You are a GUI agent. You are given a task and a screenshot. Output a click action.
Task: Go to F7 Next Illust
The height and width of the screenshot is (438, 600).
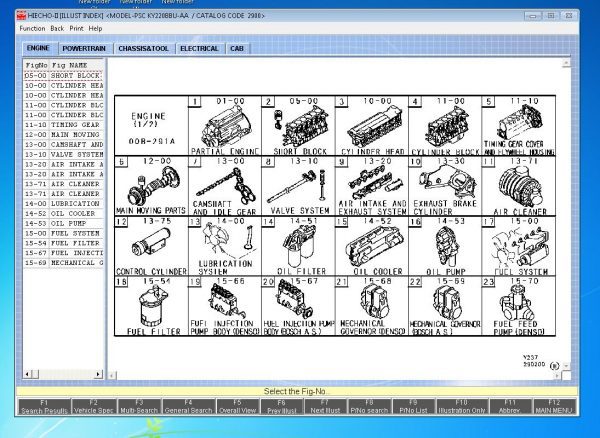coord(325,407)
